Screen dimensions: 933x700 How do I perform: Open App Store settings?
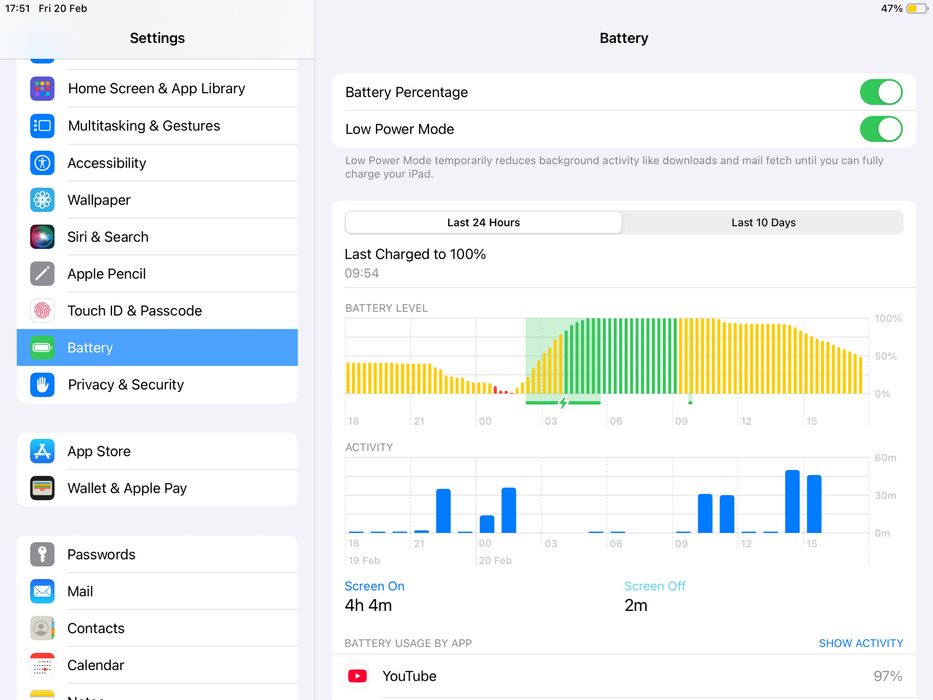[157, 451]
